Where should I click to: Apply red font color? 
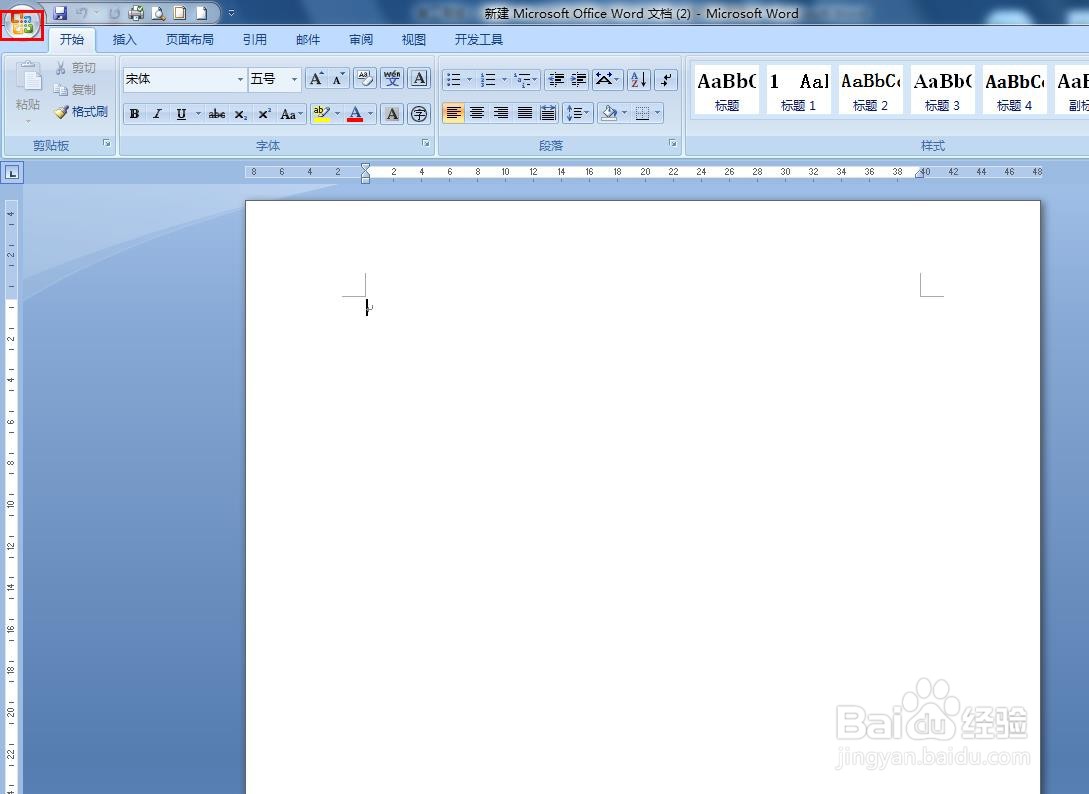tap(355, 114)
